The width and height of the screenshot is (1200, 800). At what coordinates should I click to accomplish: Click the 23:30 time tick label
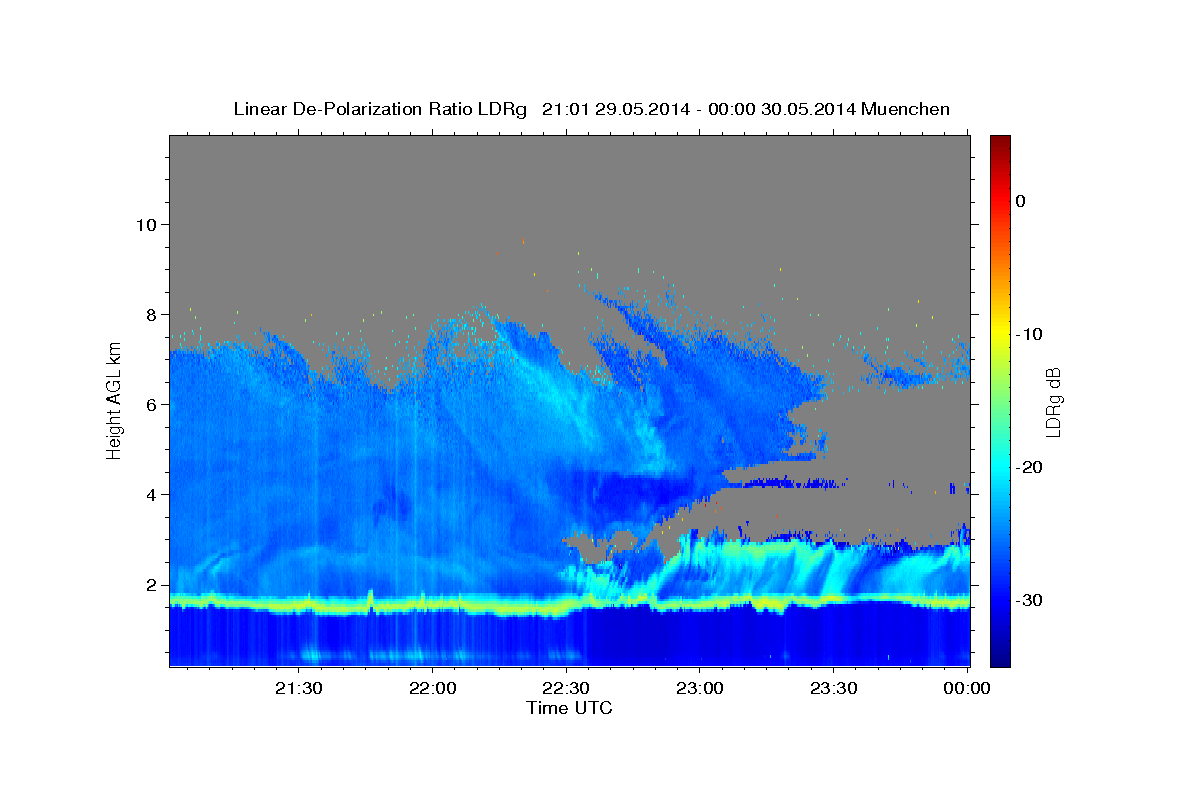point(833,689)
